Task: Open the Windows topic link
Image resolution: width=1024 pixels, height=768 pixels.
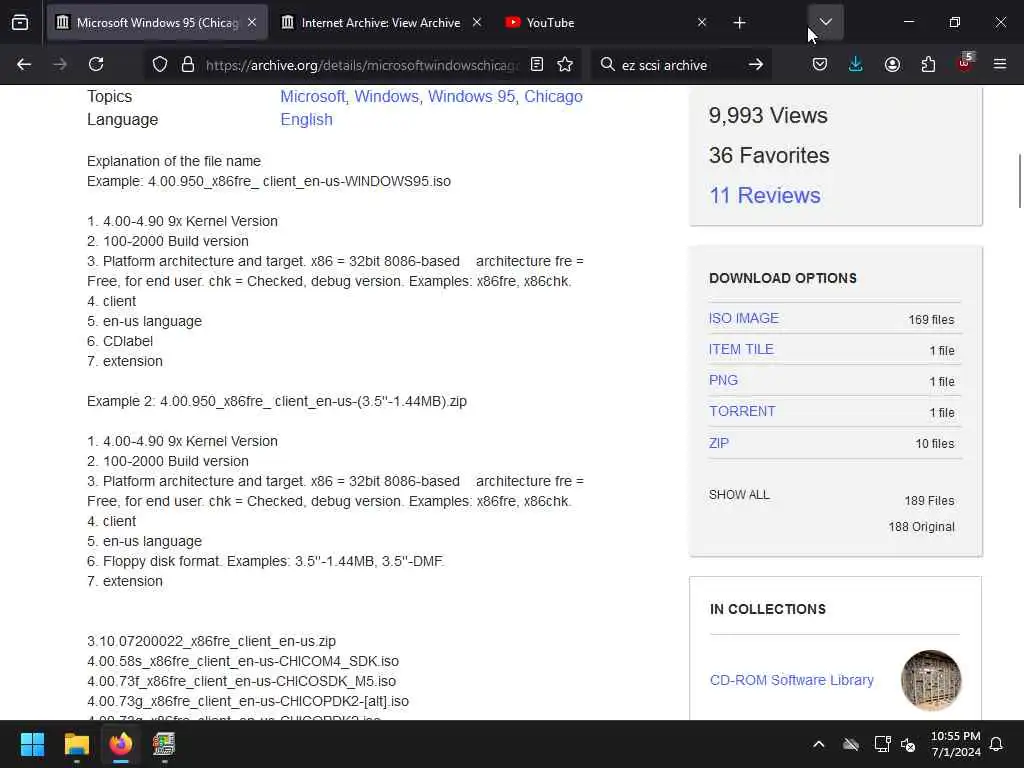Action: tap(387, 96)
